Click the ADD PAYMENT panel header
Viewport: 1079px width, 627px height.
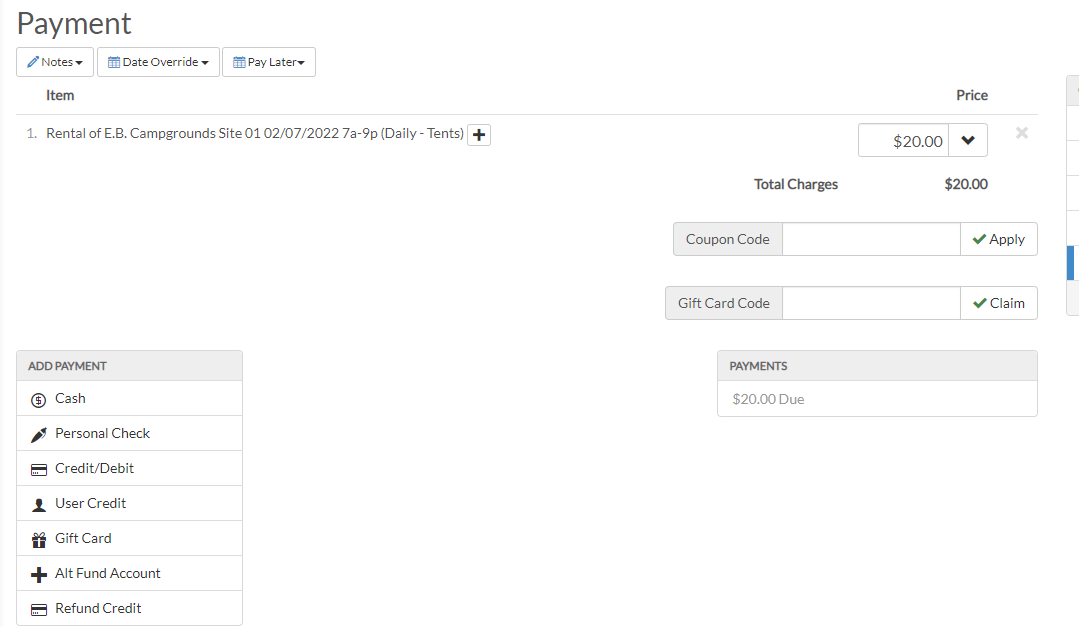pos(129,366)
